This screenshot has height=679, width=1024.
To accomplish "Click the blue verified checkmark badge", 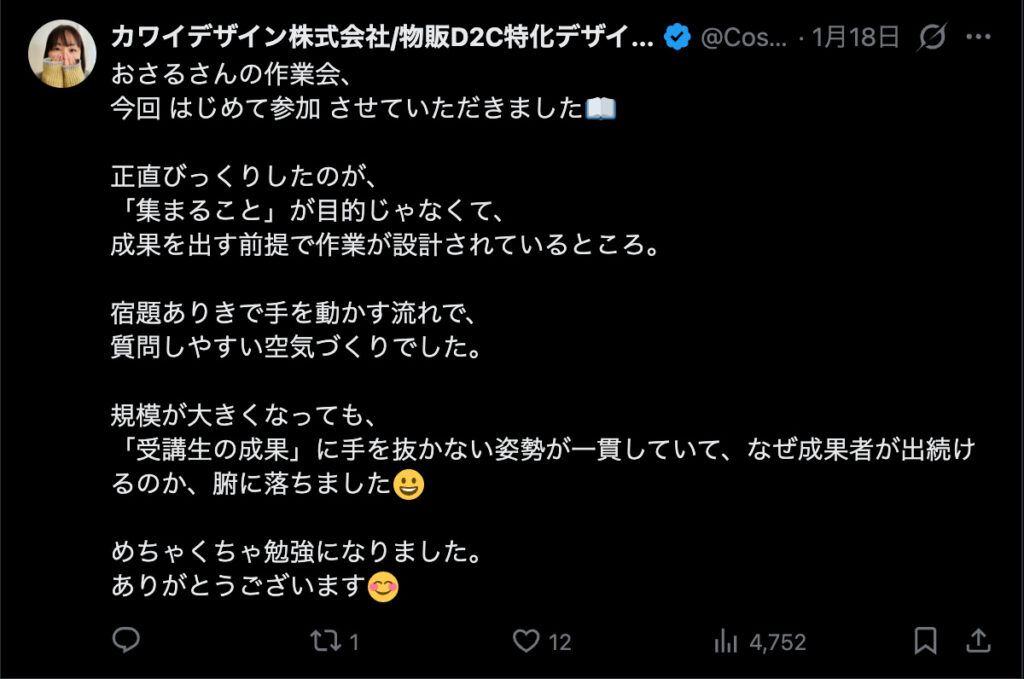I will pyautogui.click(x=678, y=38).
